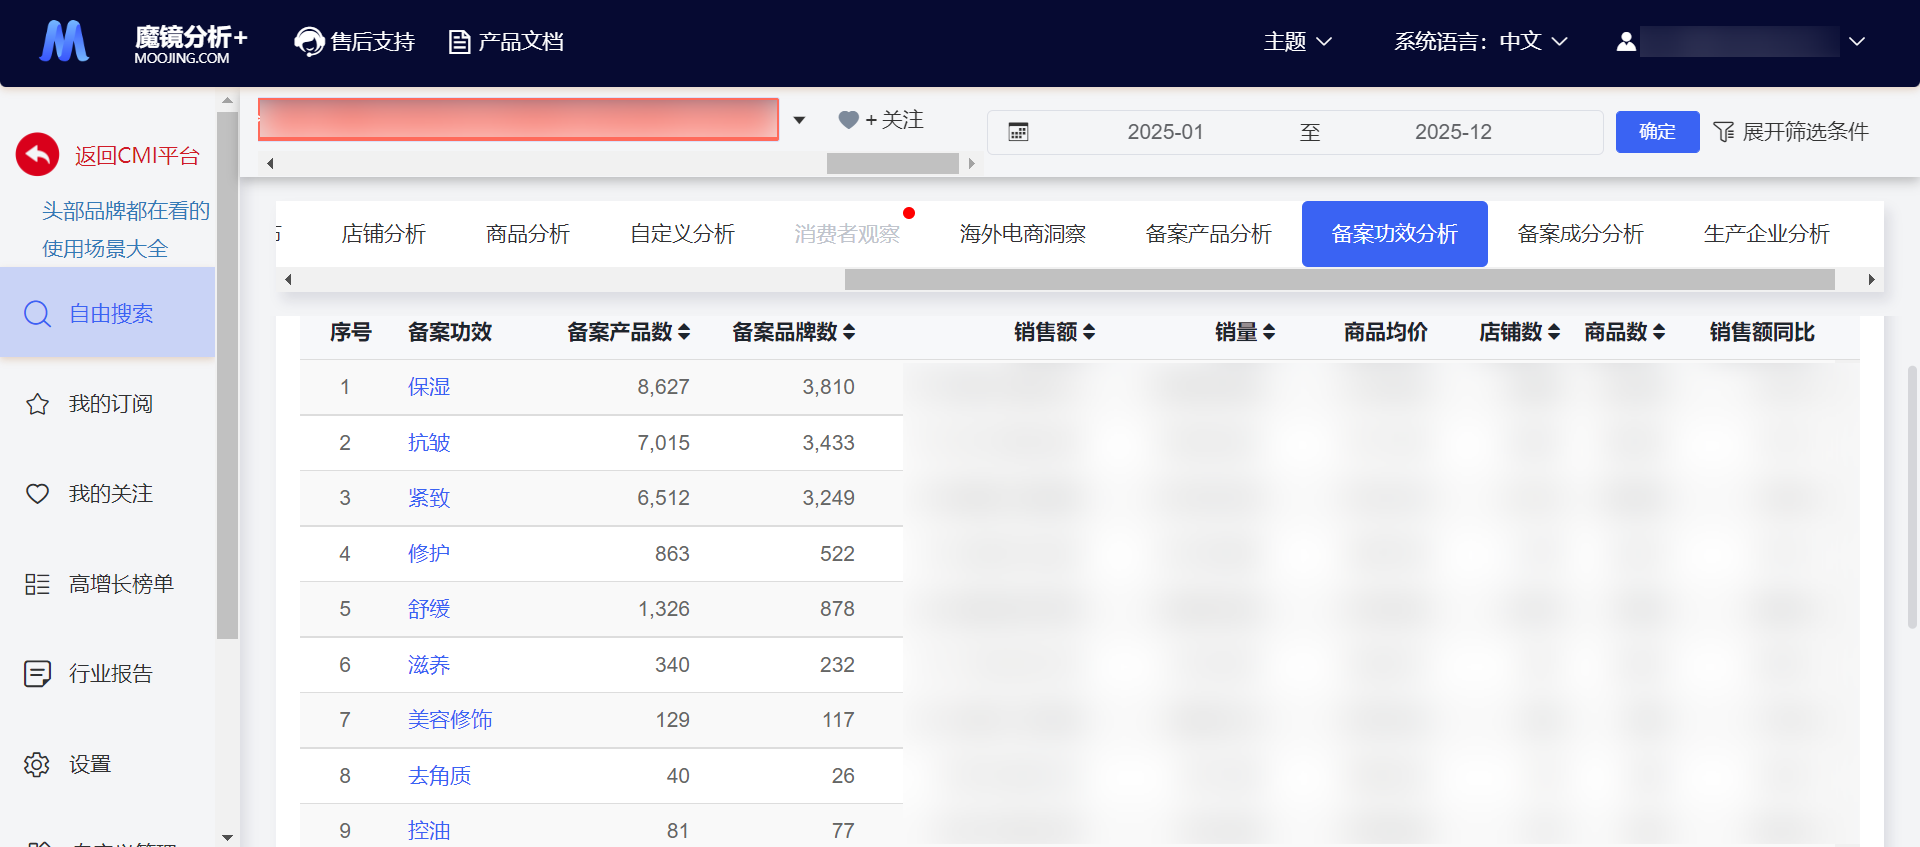The width and height of the screenshot is (1920, 847).
Task: Open the 保湿 efficacy link
Action: [429, 387]
